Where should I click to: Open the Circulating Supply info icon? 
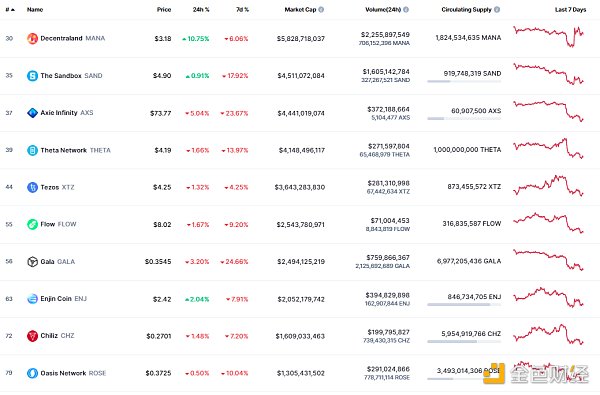point(497,10)
